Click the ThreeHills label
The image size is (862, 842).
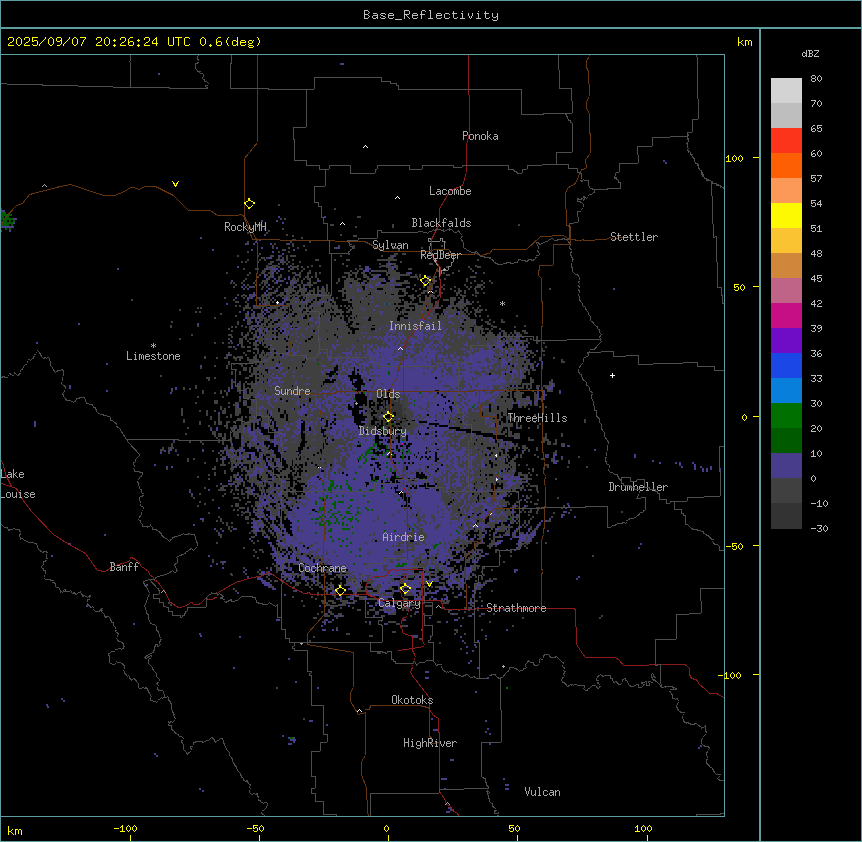(537, 418)
